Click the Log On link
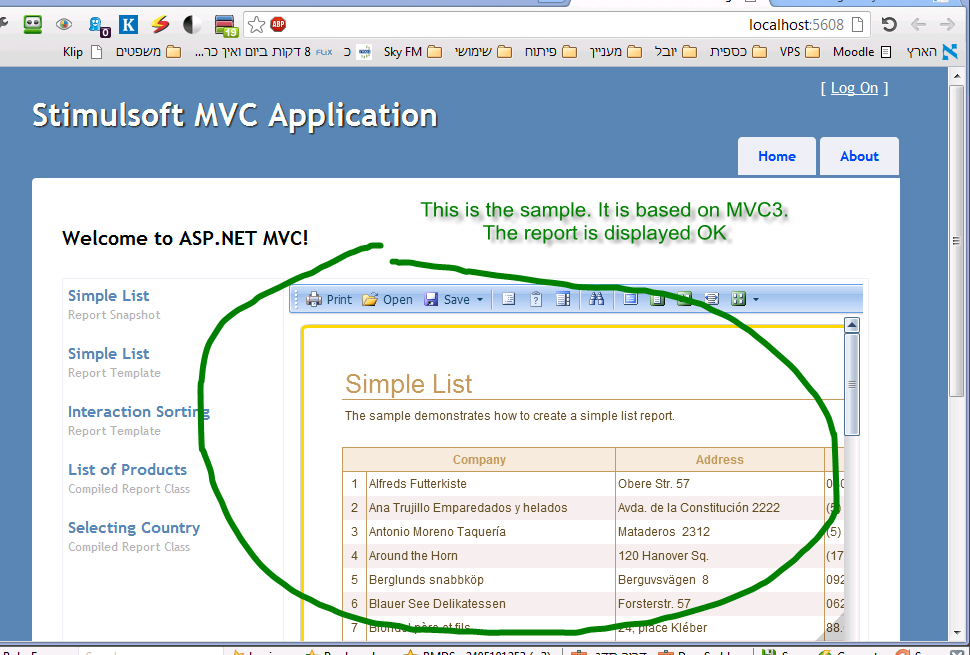The height and width of the screenshot is (655, 970). tap(854, 88)
